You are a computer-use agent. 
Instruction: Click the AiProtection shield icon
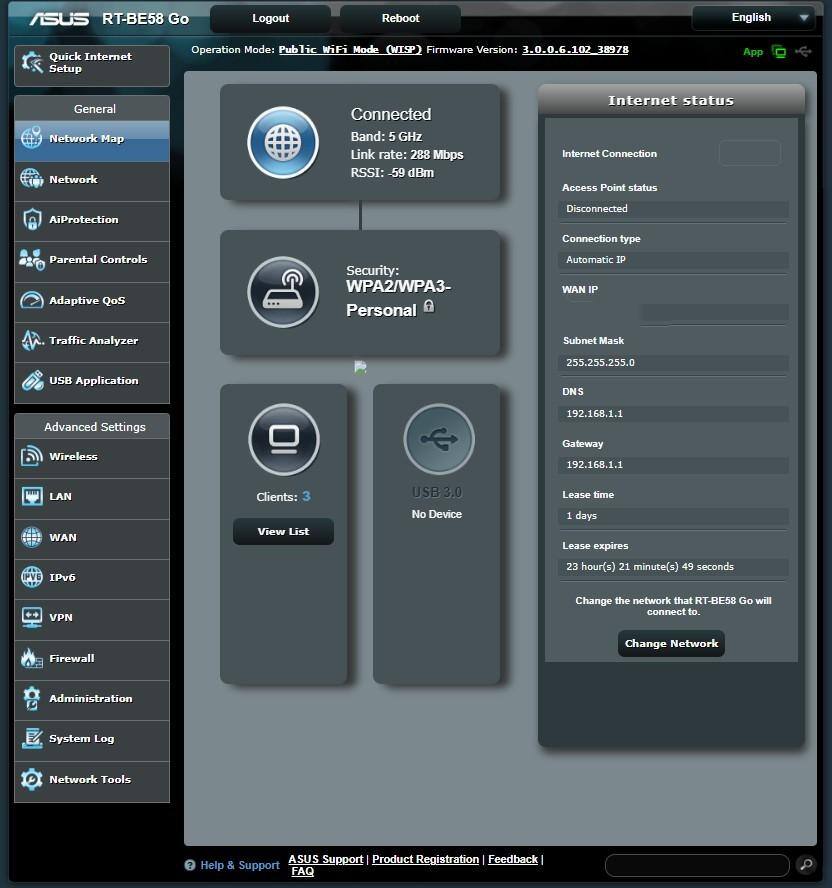coord(33,219)
